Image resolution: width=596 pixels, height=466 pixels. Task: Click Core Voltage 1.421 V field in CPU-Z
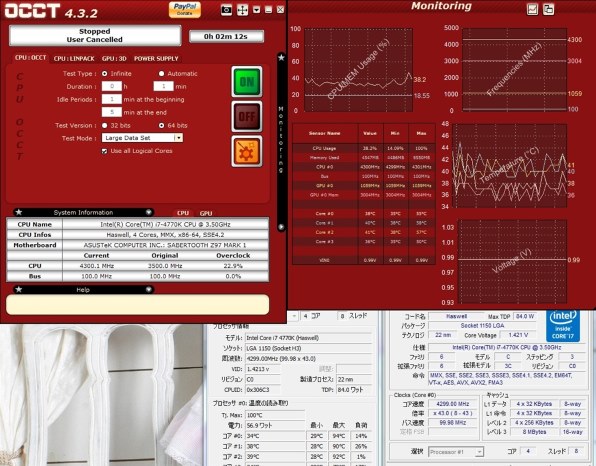click(518, 335)
